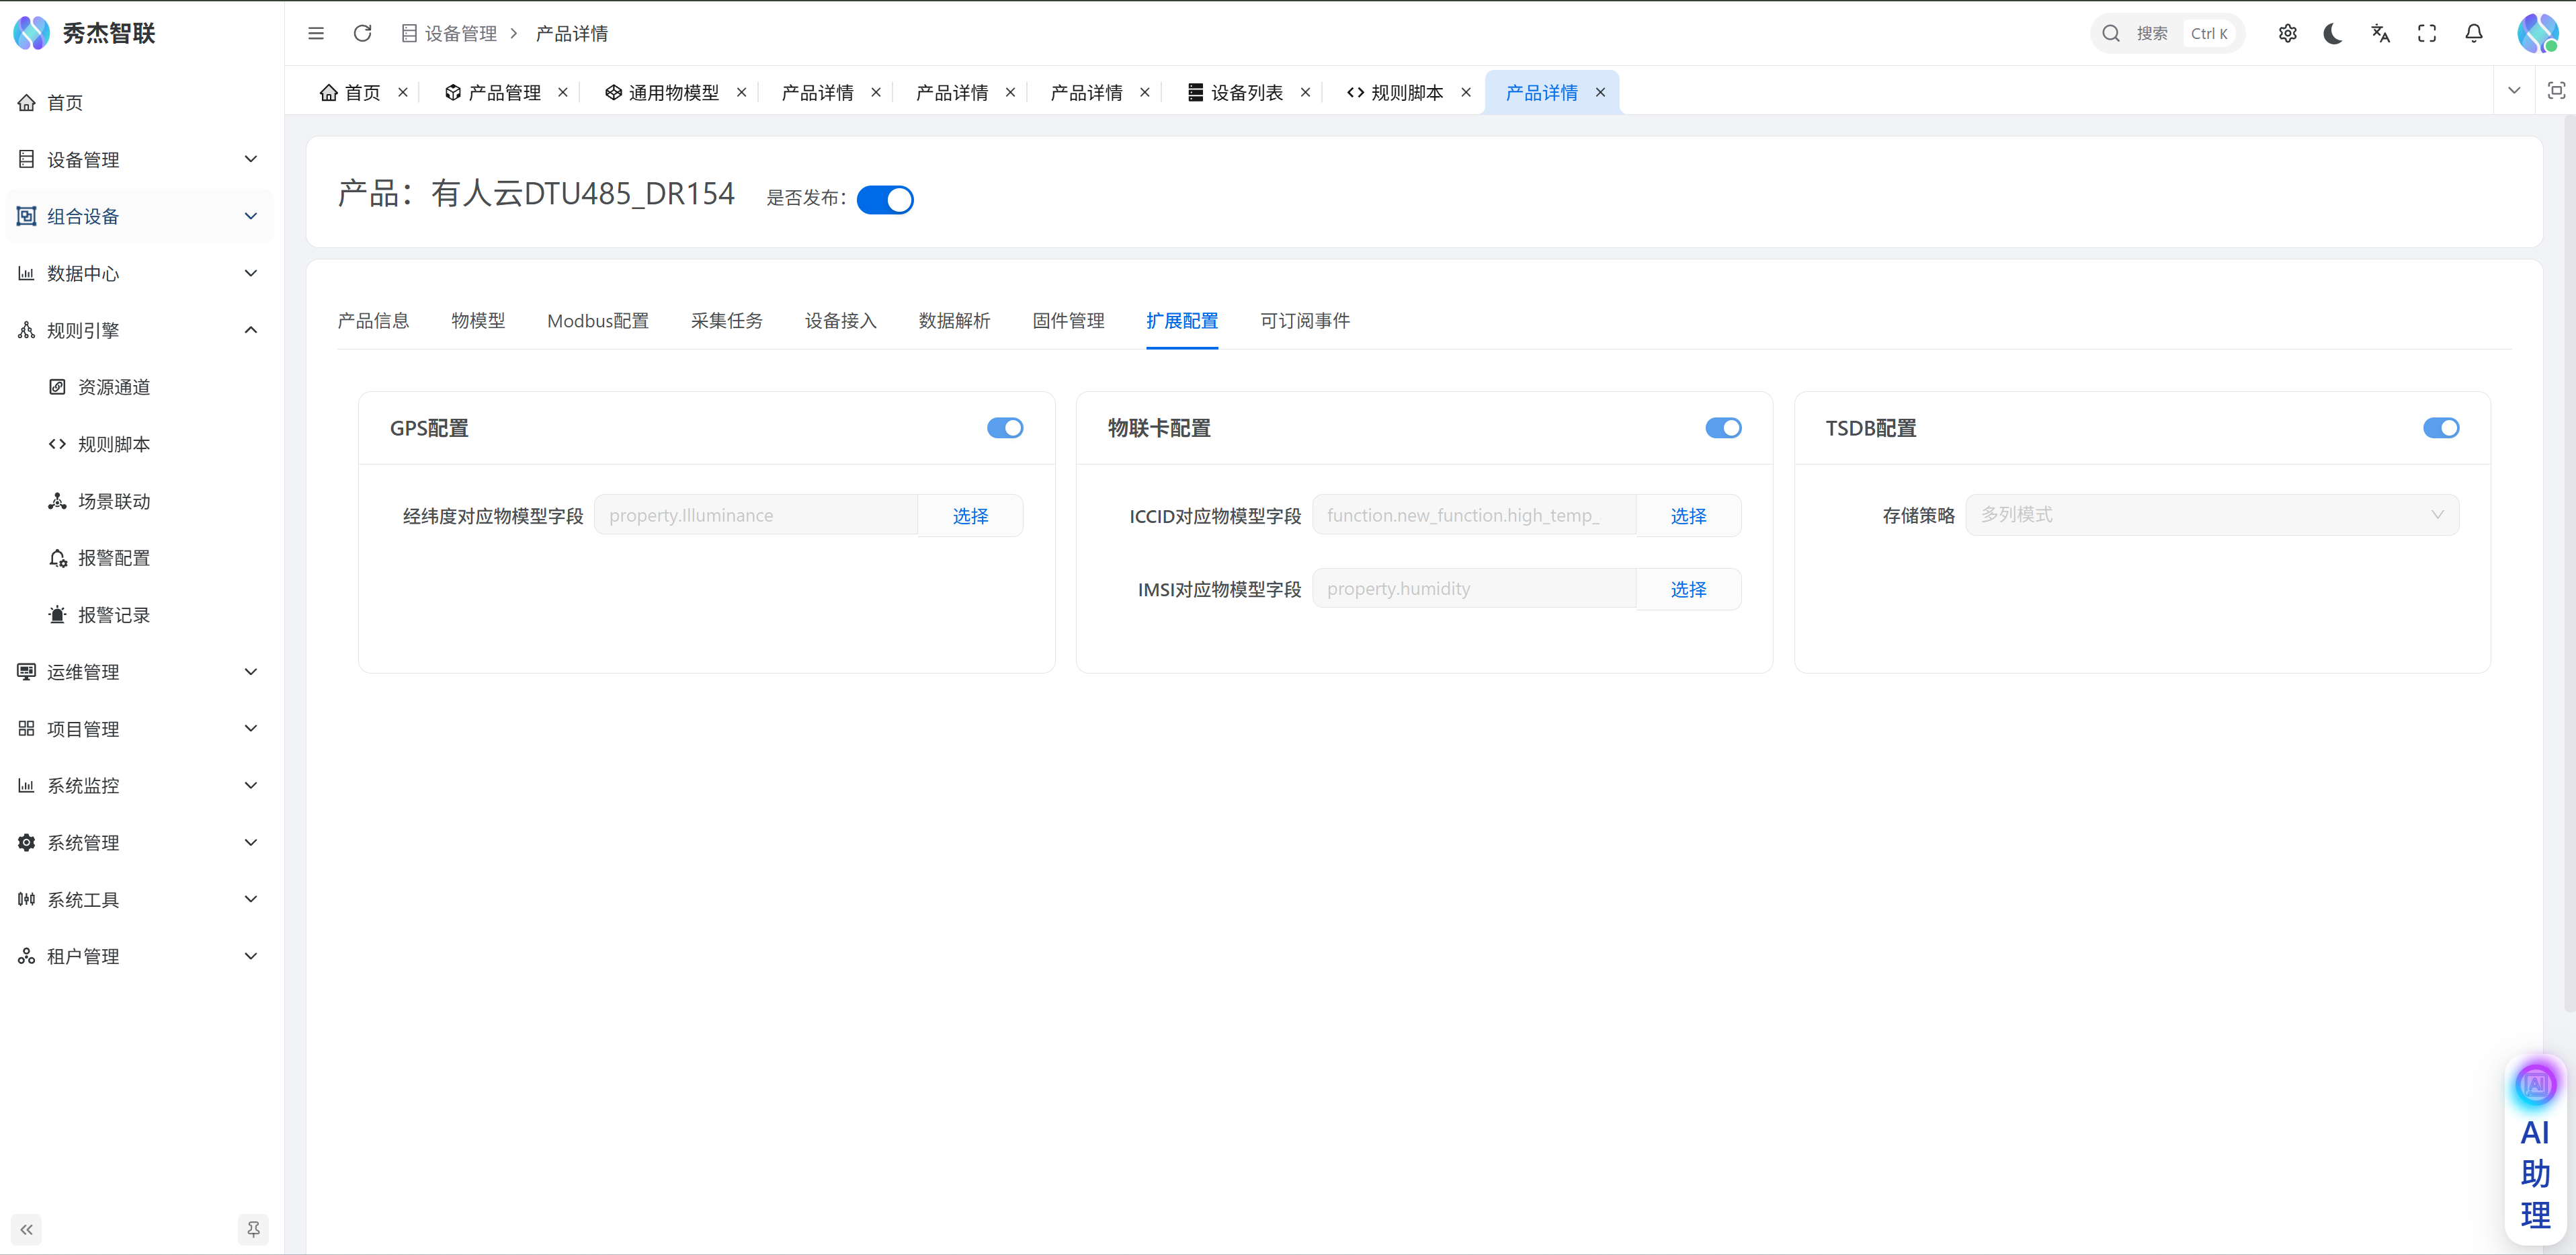Toggle the GPS配置 switch

[1005, 428]
